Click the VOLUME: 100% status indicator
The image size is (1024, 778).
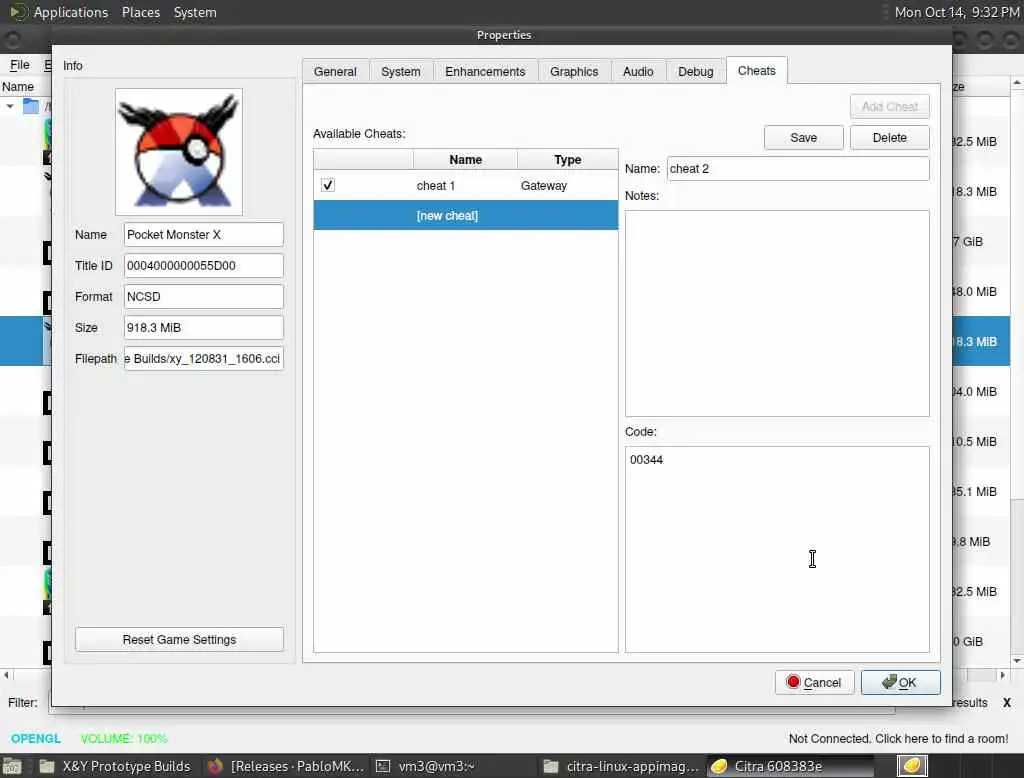[124, 739]
